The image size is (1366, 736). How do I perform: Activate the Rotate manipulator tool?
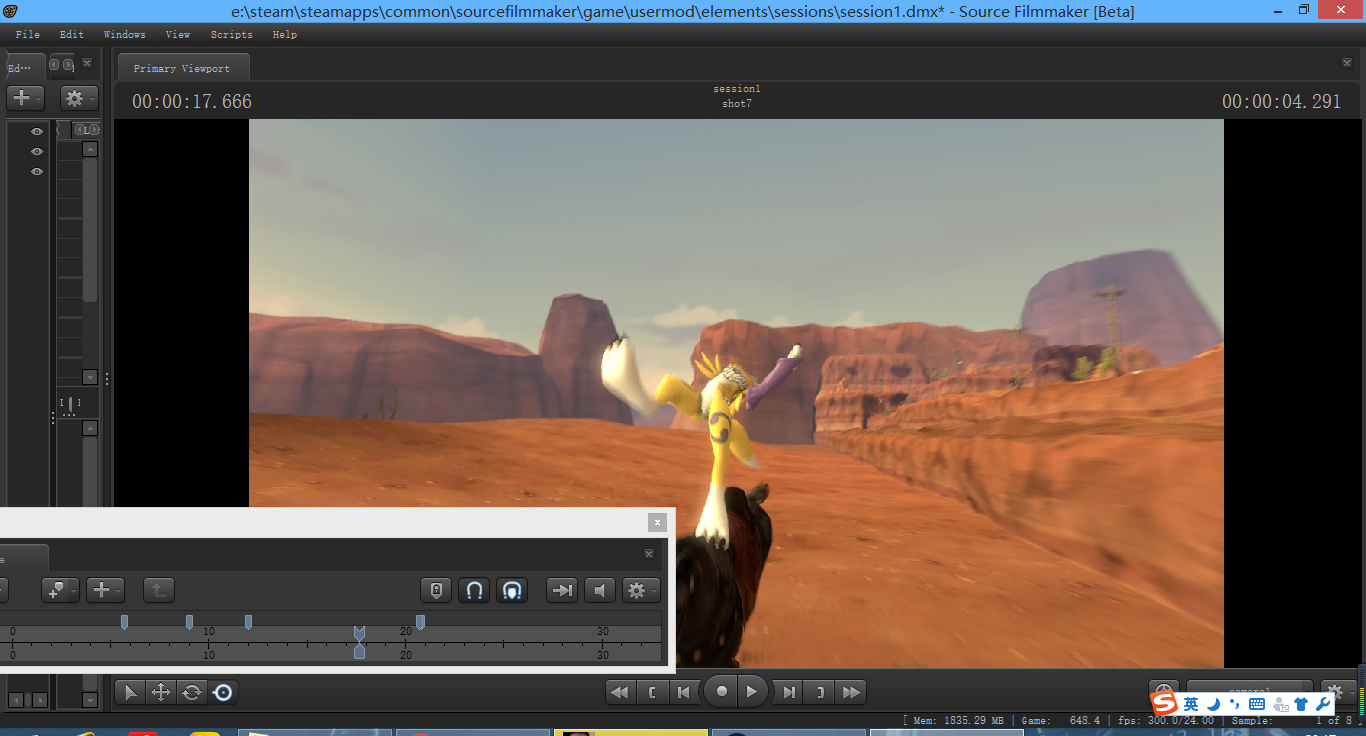pyautogui.click(x=191, y=692)
